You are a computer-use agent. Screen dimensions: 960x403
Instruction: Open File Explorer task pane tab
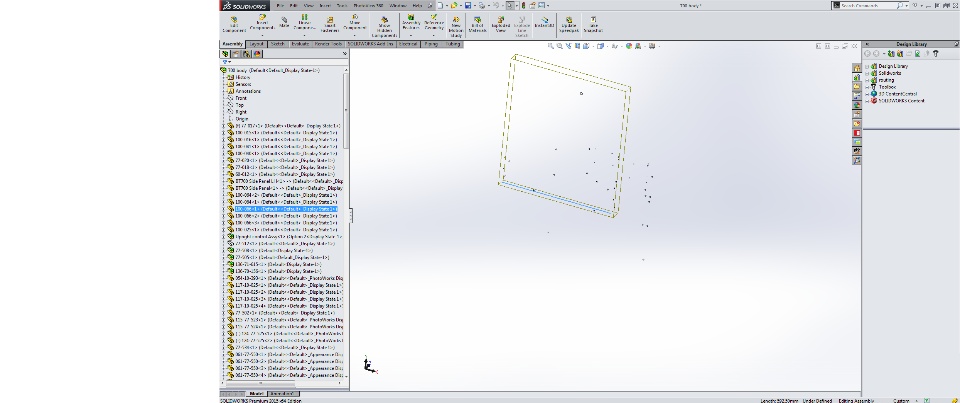point(857,86)
